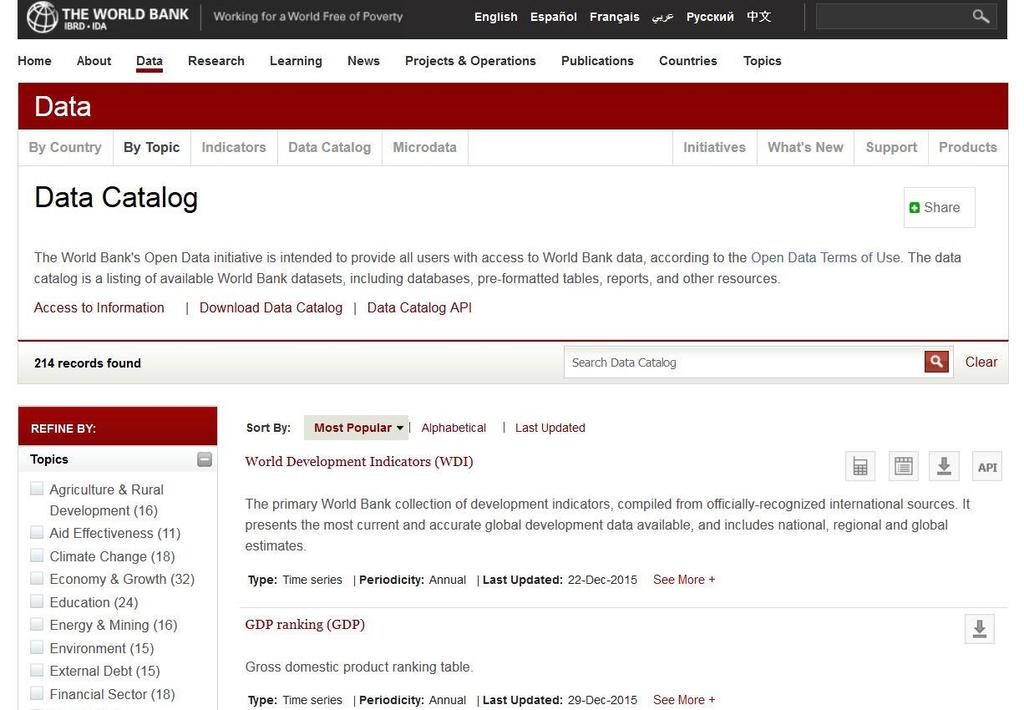Check the Energy & Mining filter
The height and width of the screenshot is (710, 1024).
click(x=37, y=624)
